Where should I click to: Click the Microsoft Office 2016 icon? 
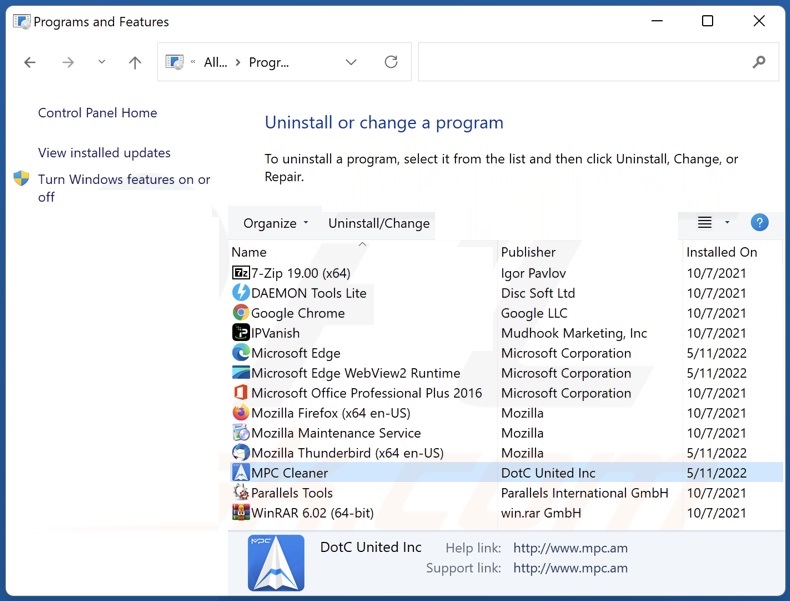[x=241, y=392]
